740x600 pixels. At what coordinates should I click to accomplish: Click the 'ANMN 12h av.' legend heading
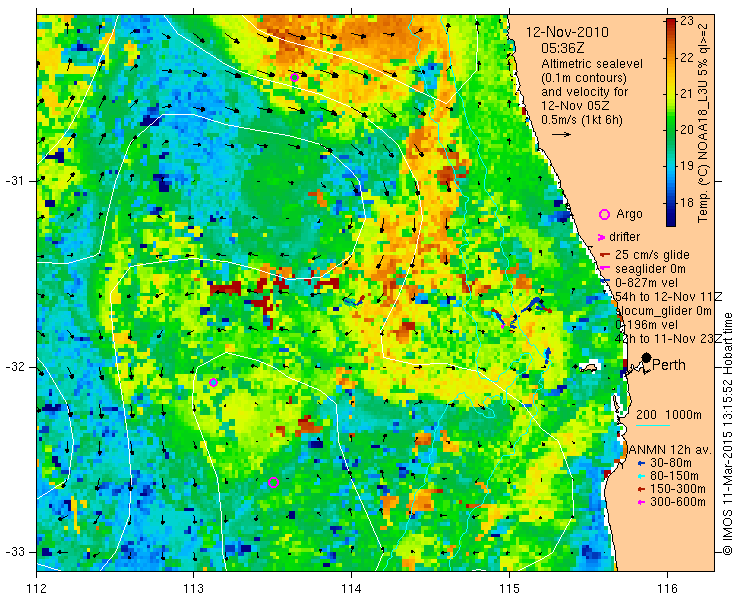tap(670, 450)
